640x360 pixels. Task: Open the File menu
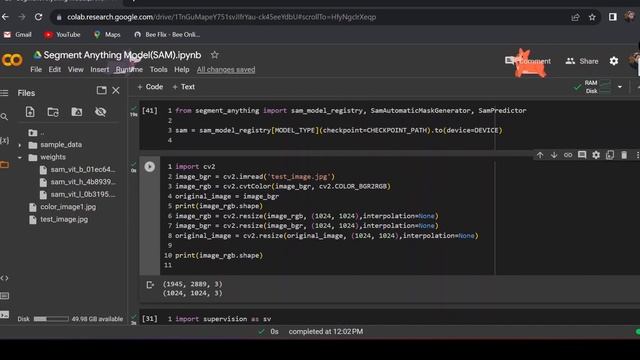[x=36, y=69]
